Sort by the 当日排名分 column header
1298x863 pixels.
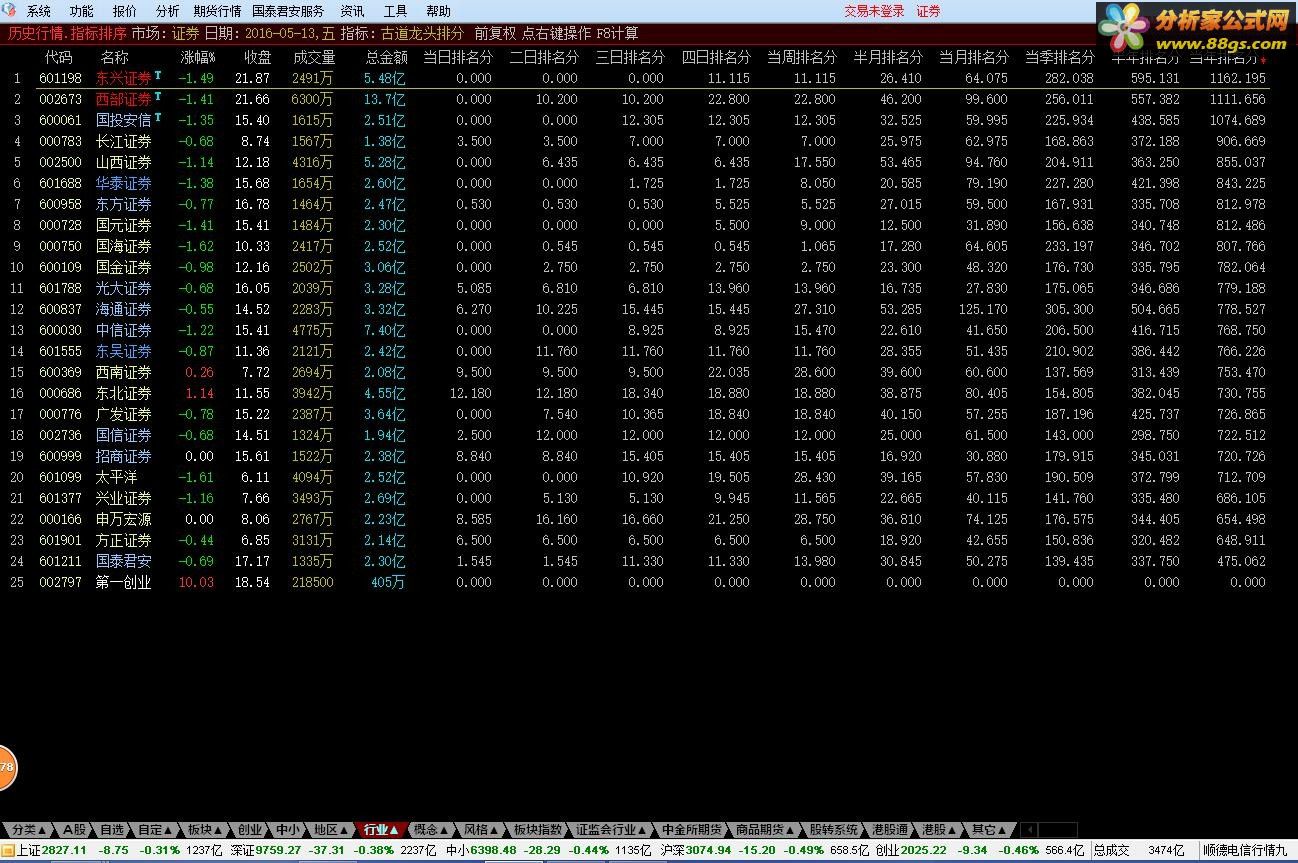[x=457, y=57]
